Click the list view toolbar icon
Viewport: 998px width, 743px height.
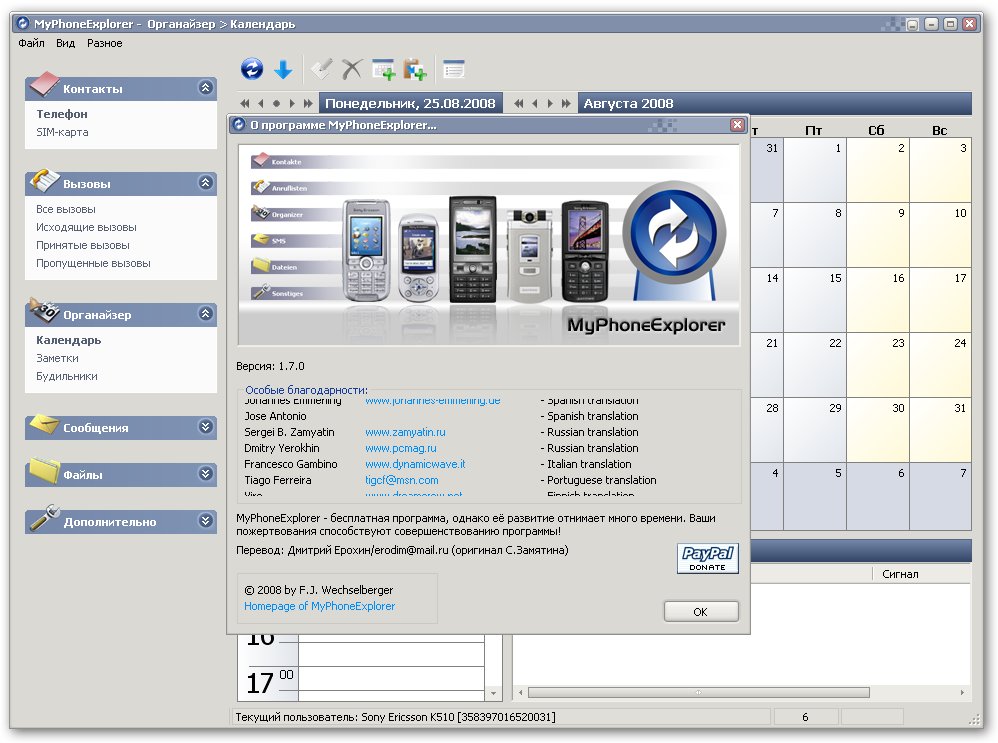(x=454, y=69)
